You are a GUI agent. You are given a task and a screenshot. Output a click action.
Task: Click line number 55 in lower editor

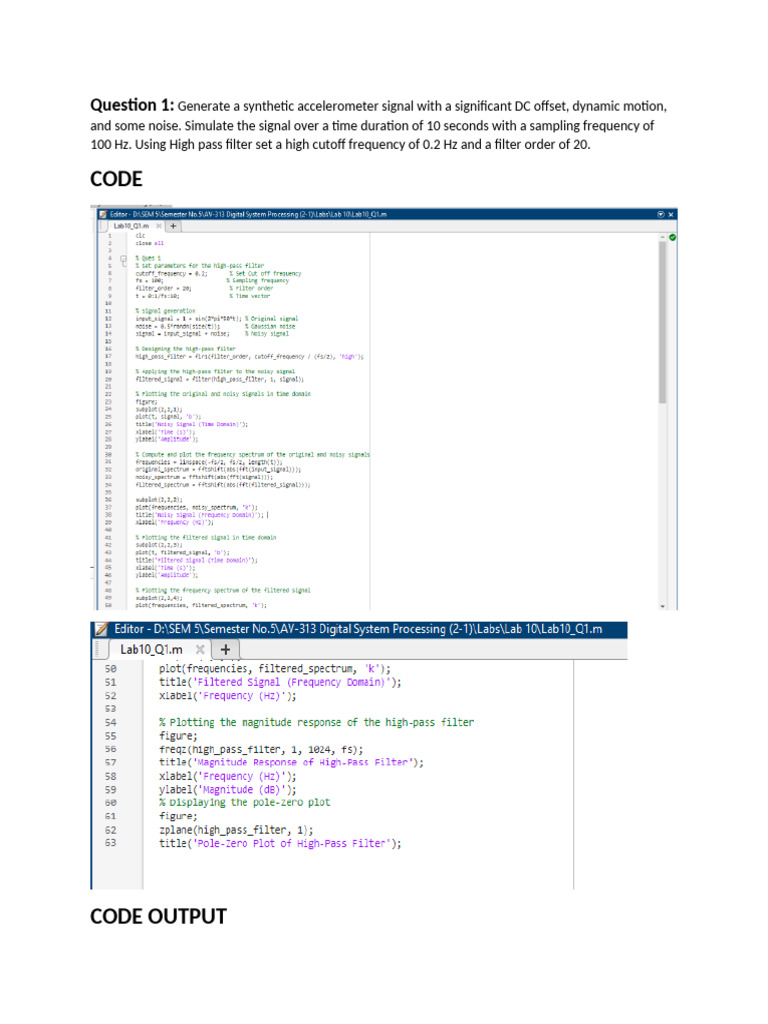pyautogui.click(x=110, y=736)
